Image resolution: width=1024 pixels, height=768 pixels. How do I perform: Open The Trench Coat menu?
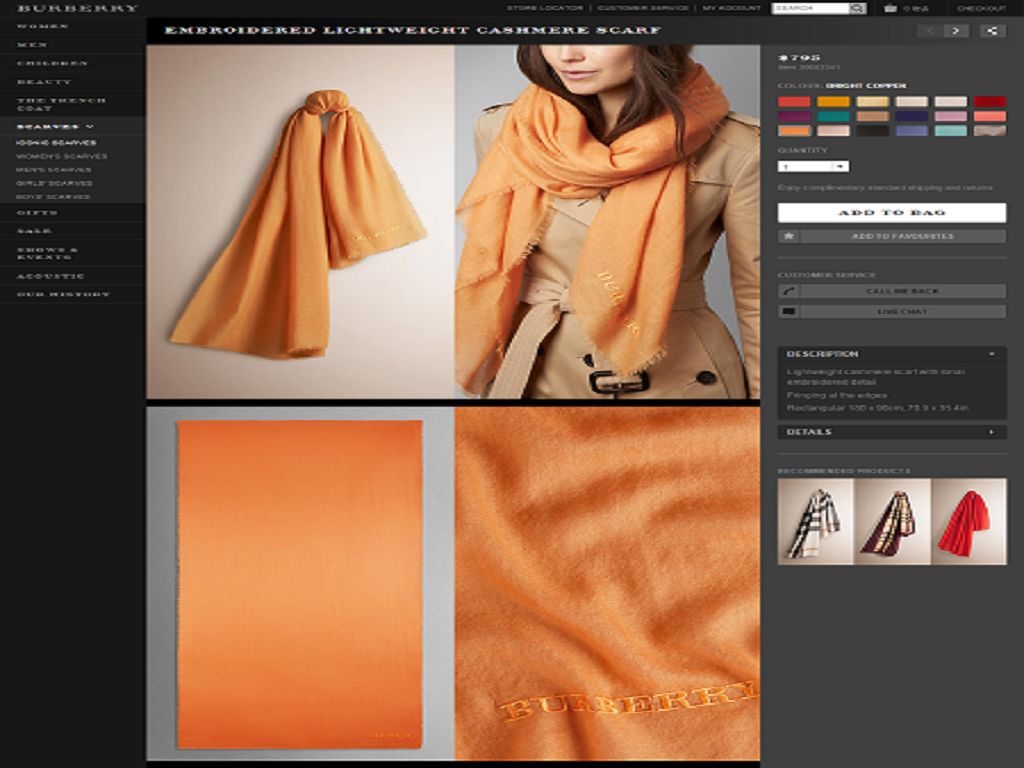coord(61,104)
